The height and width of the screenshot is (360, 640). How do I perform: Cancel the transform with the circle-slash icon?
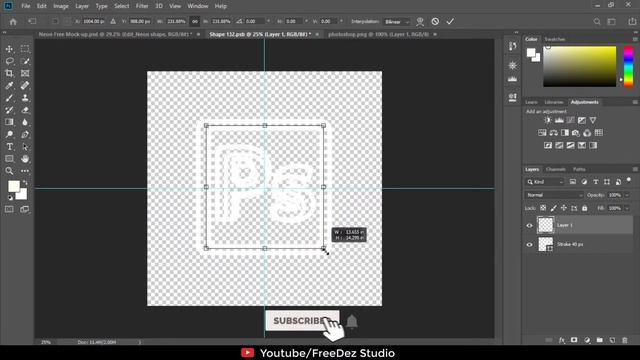[435, 21]
